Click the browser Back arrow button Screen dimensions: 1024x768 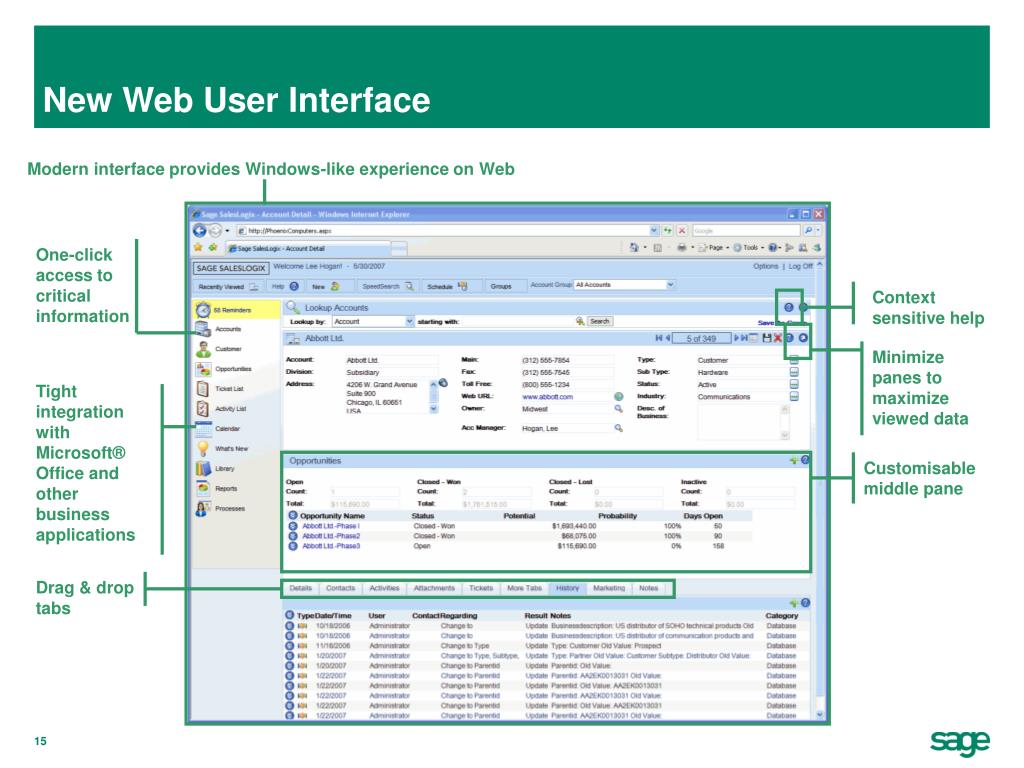click(x=200, y=231)
